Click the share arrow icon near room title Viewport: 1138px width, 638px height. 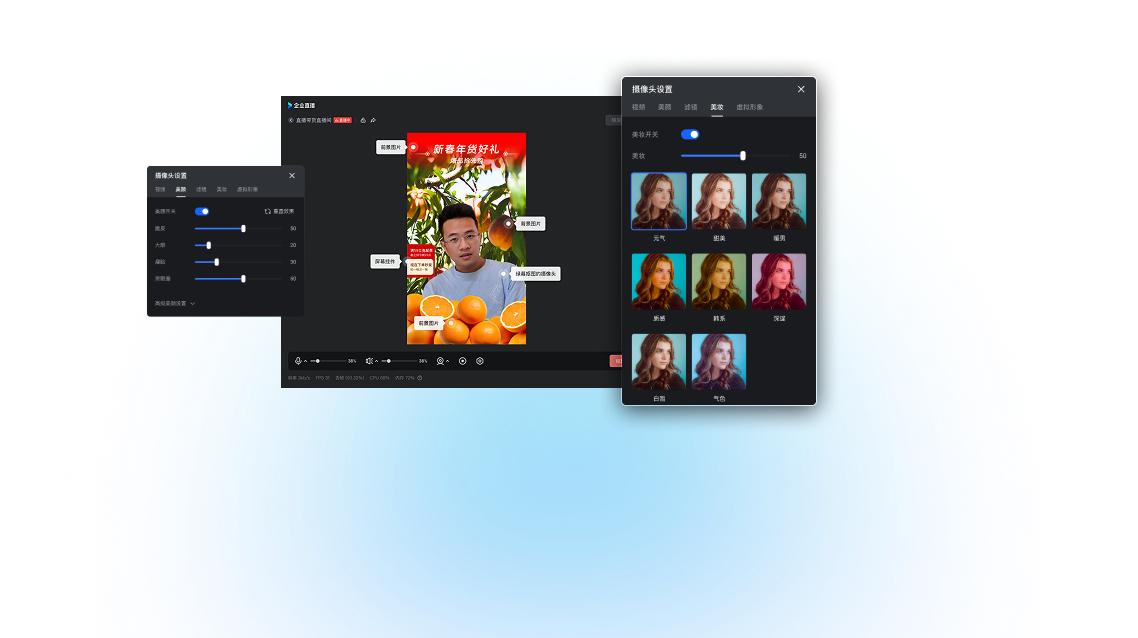[373, 120]
